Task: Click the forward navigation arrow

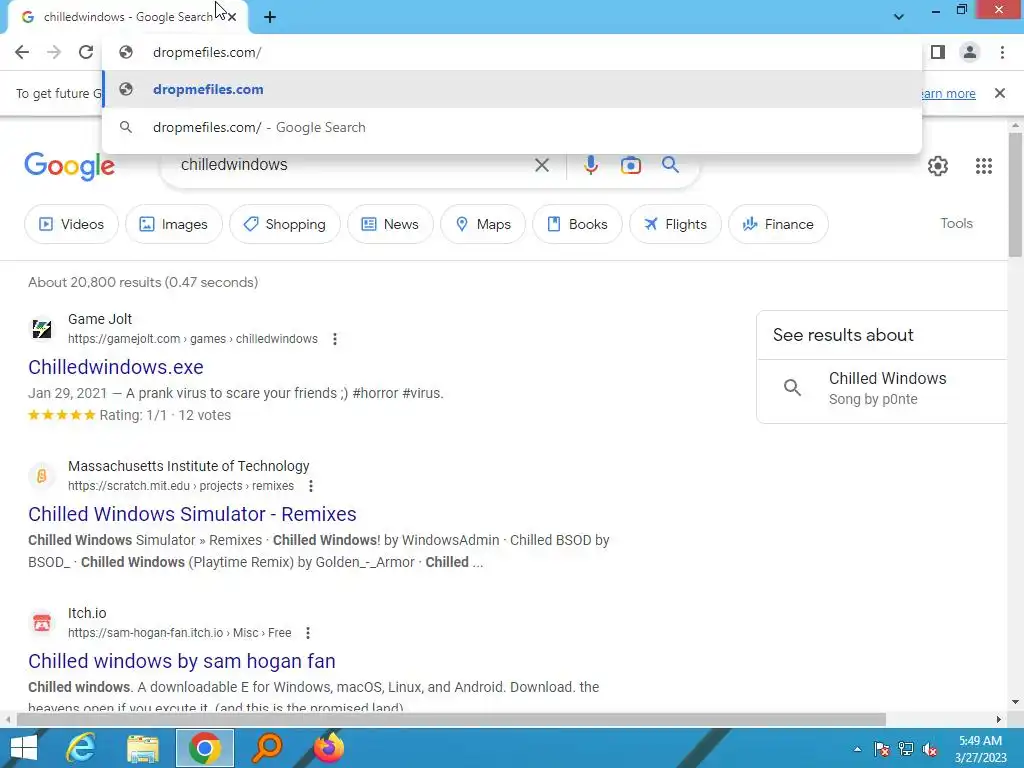Action: coord(54,52)
